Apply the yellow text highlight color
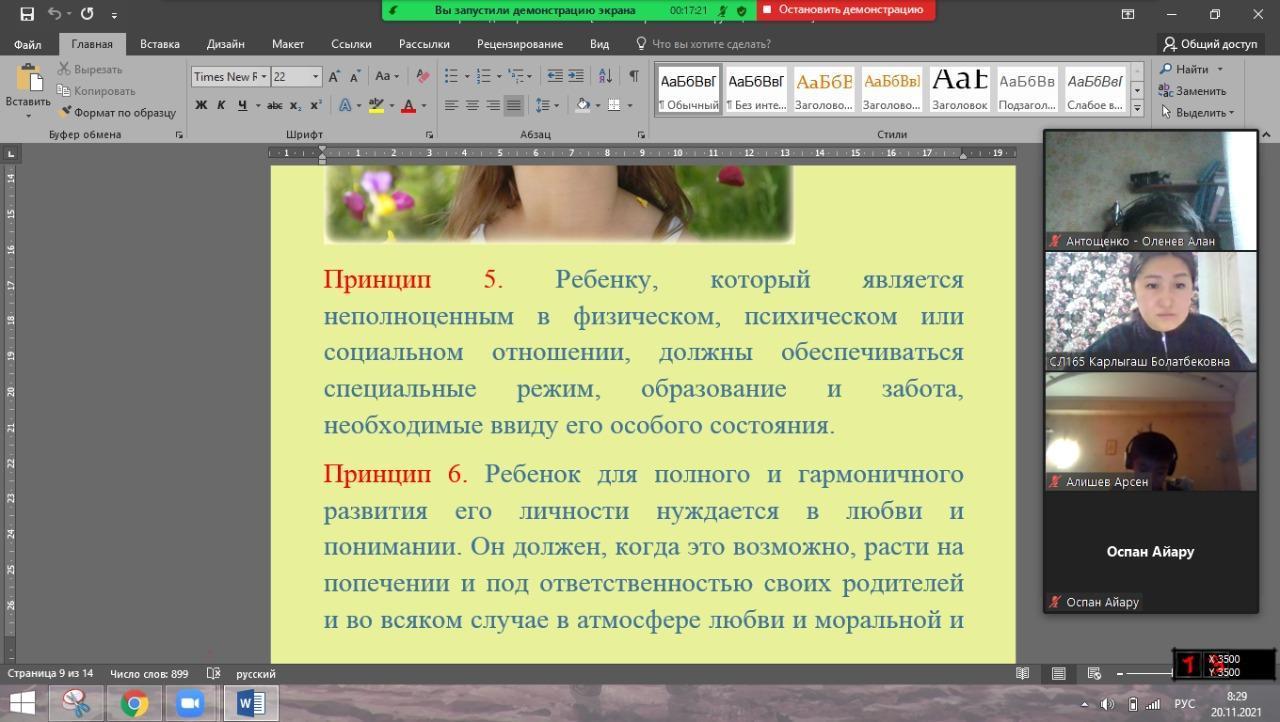 coord(375,105)
